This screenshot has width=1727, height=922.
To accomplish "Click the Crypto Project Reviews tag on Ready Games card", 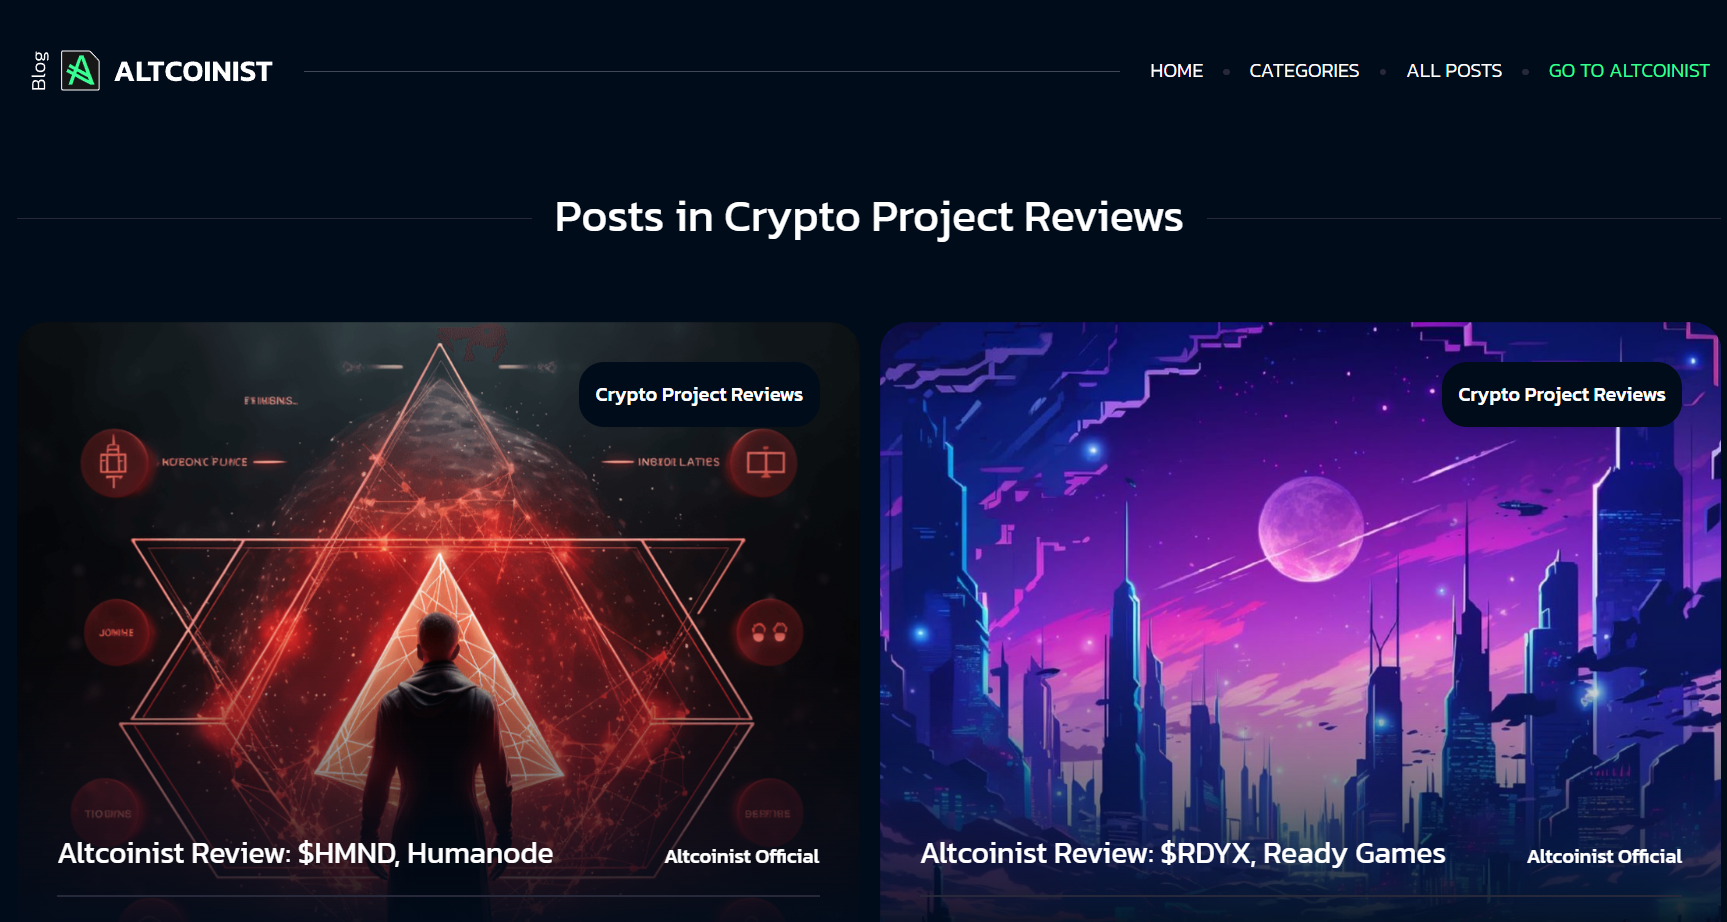I will pyautogui.click(x=1561, y=395).
